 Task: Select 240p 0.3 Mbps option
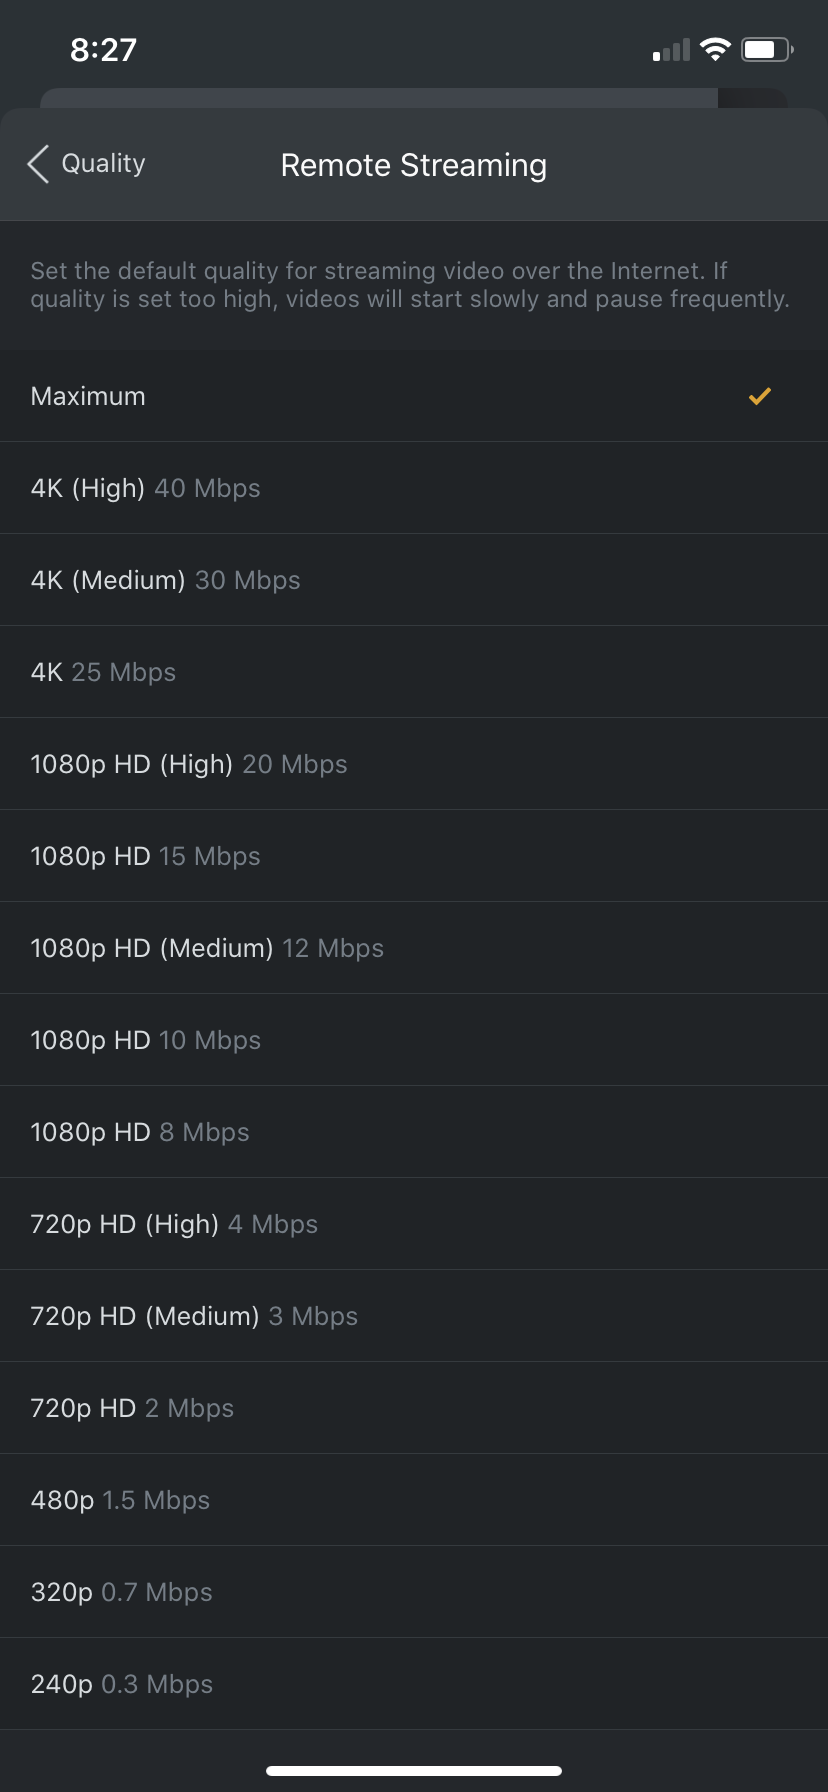(414, 1684)
